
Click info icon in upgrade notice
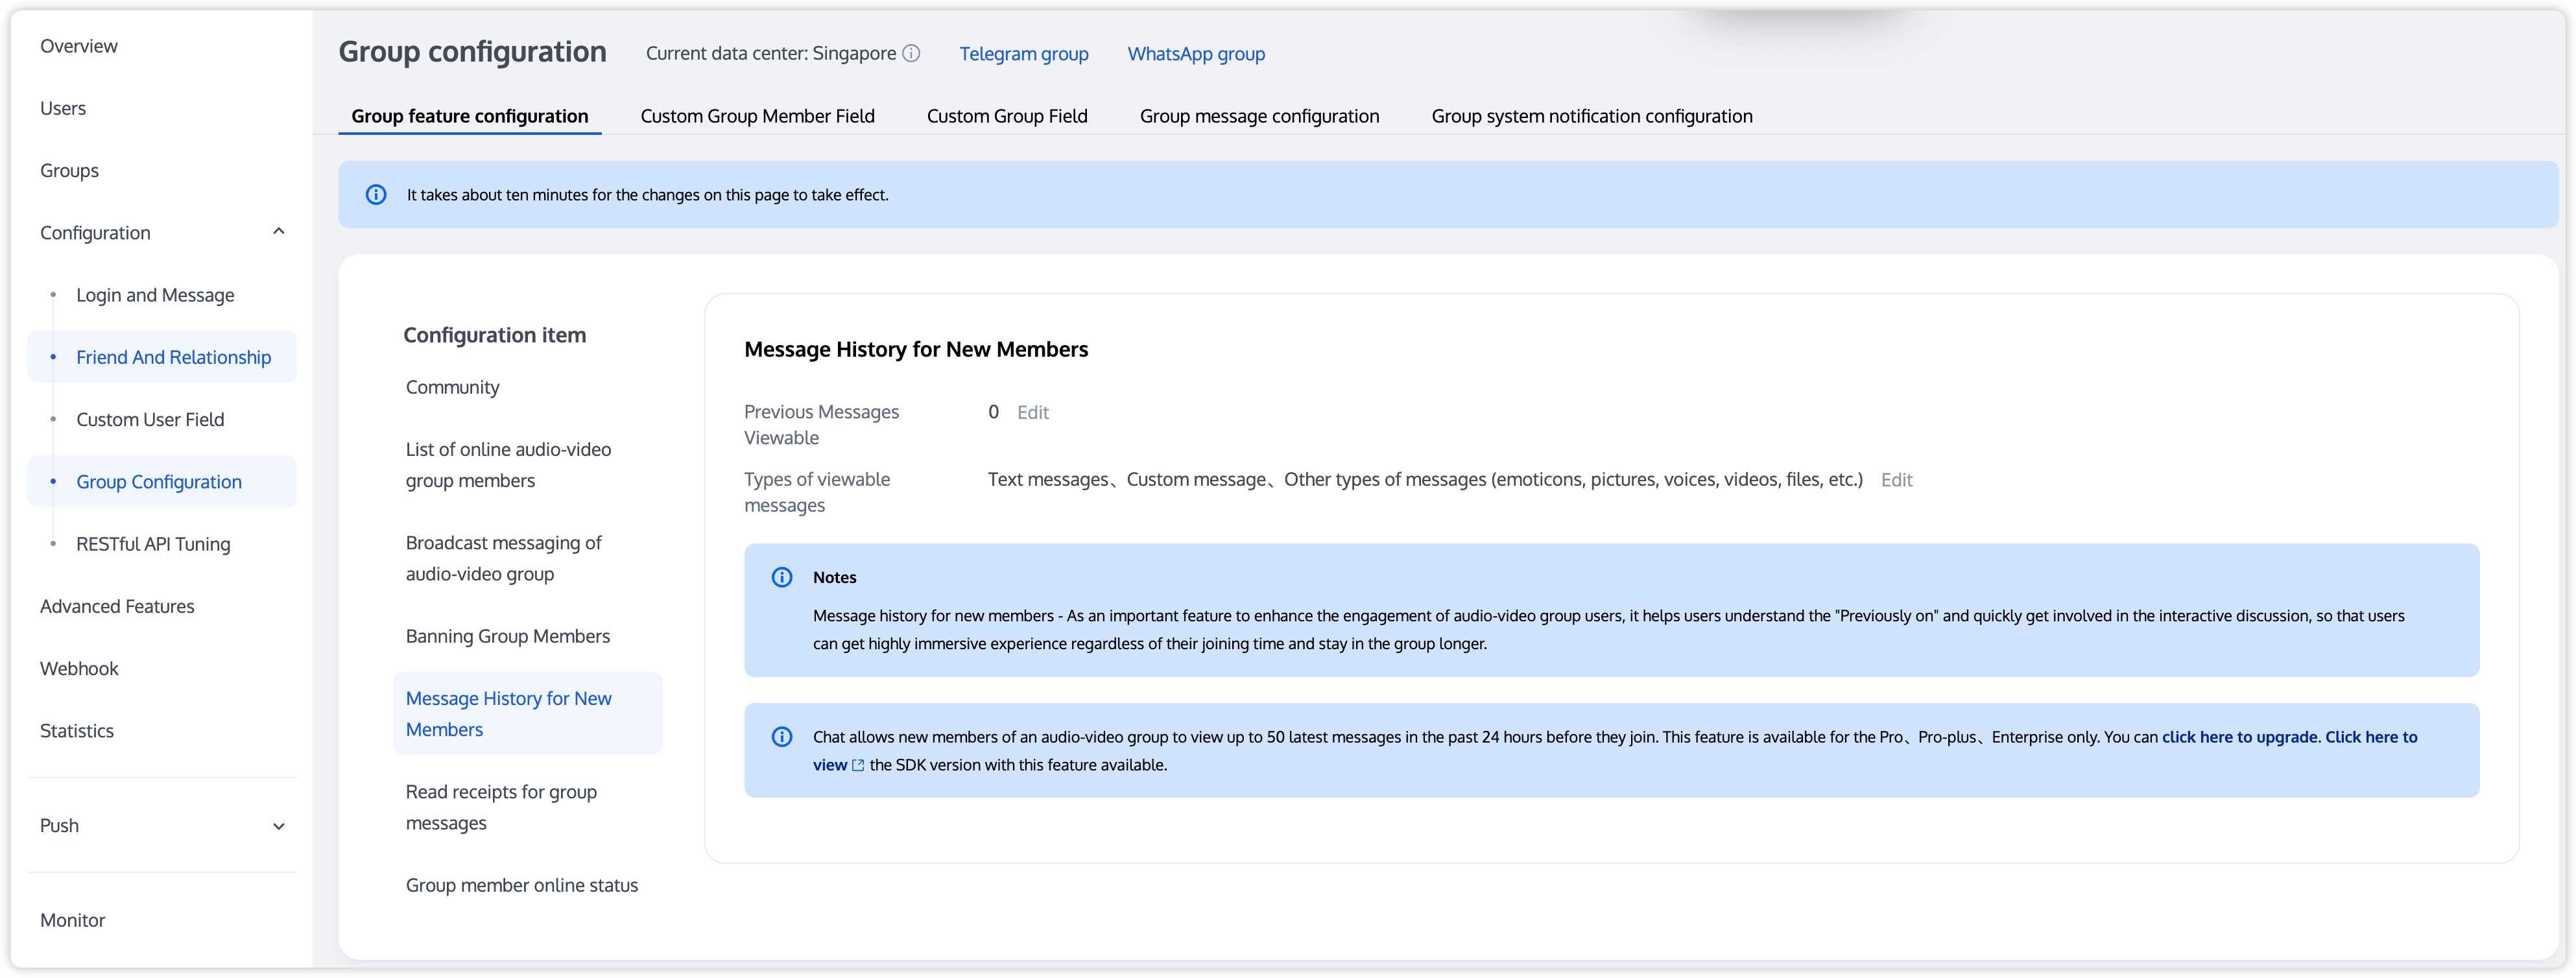782,737
